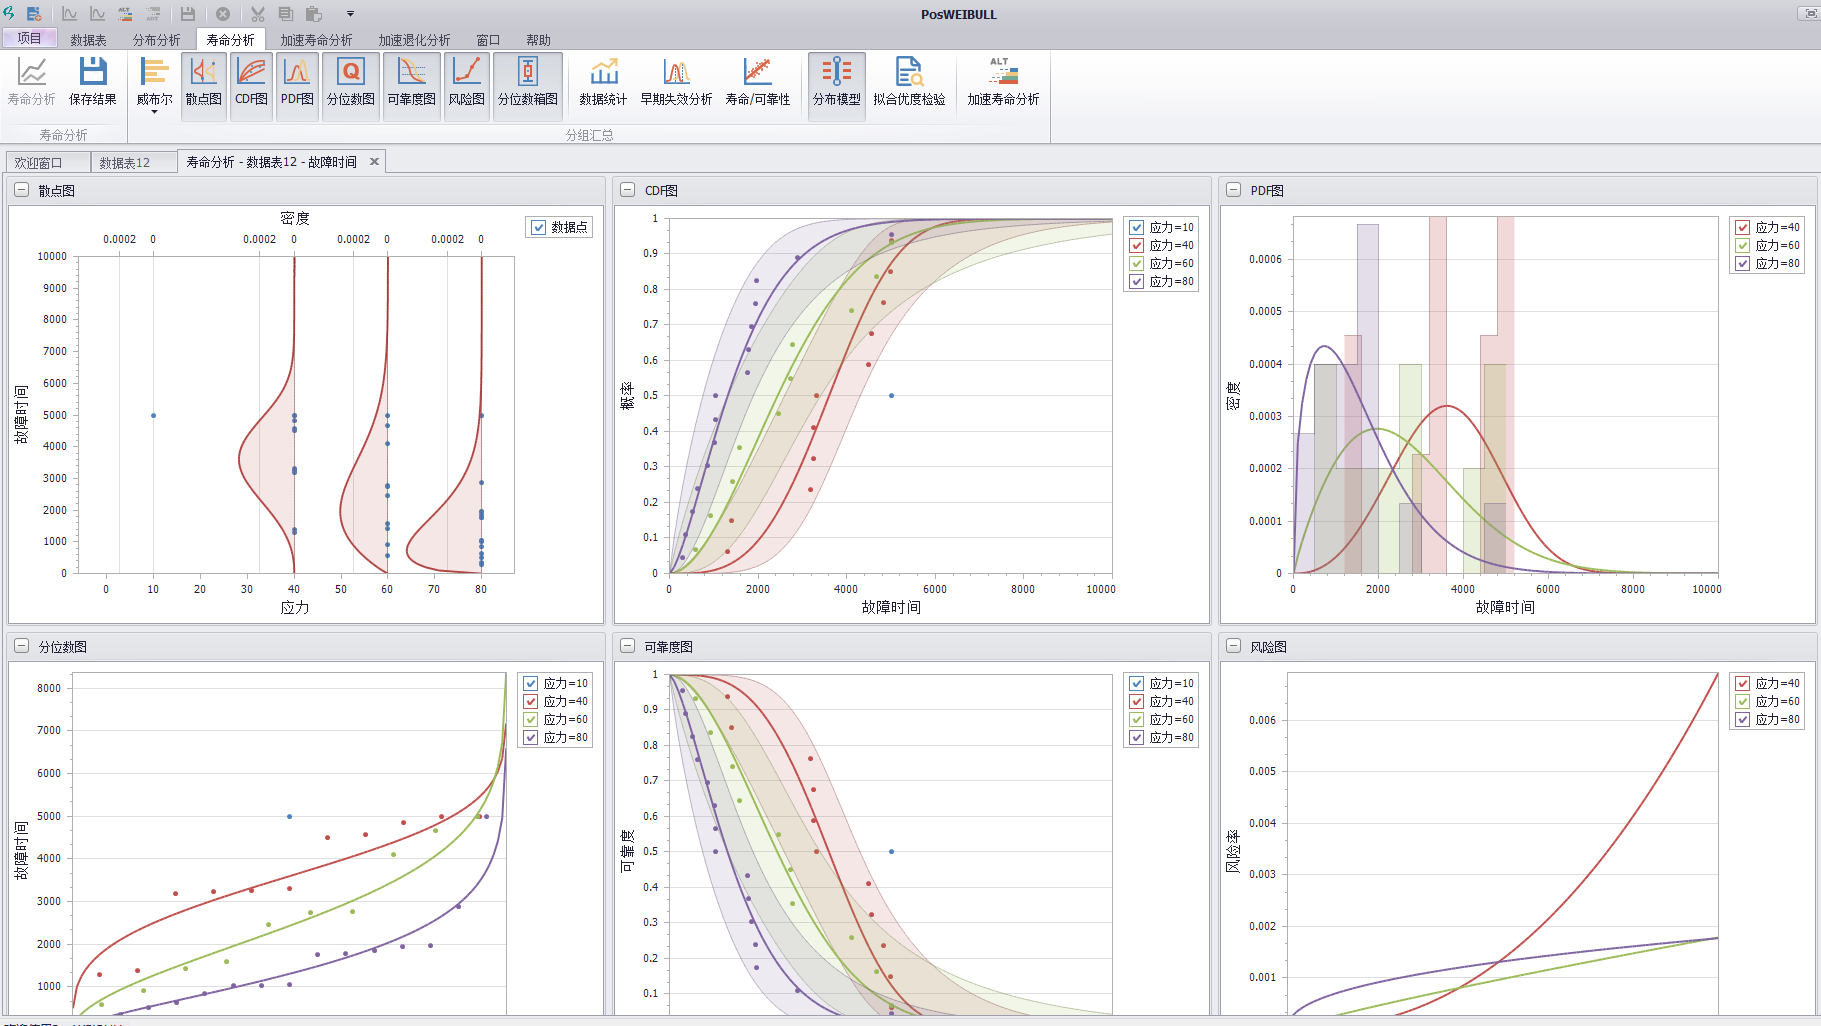Switch to the 分布分析 ribbon tab
The width and height of the screenshot is (1821, 1026).
(x=156, y=40)
